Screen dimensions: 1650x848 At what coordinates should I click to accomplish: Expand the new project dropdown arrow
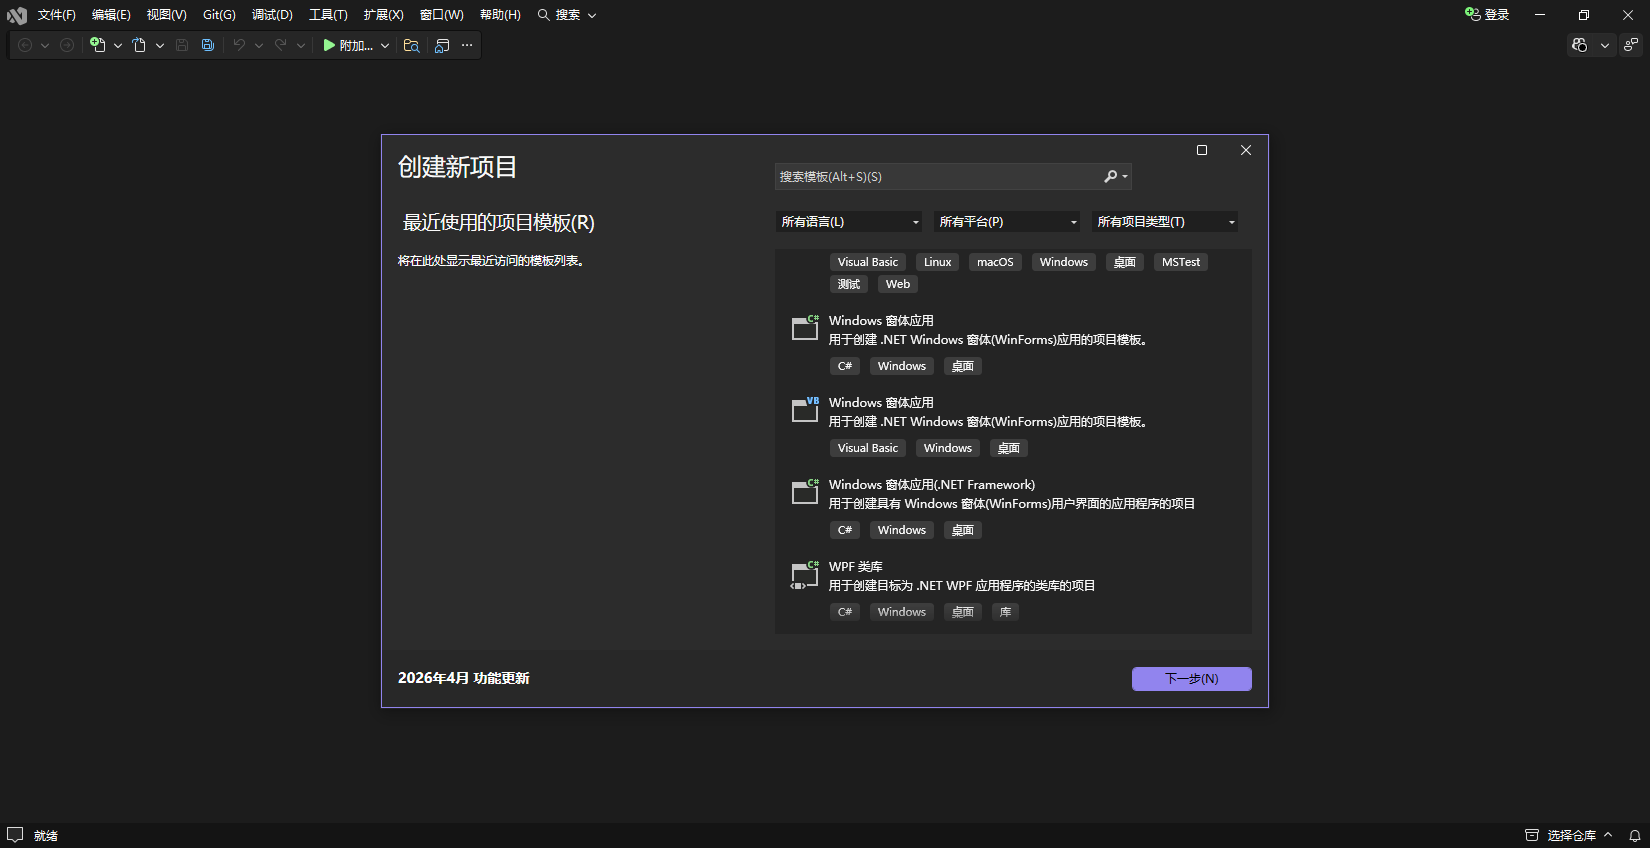click(118, 45)
